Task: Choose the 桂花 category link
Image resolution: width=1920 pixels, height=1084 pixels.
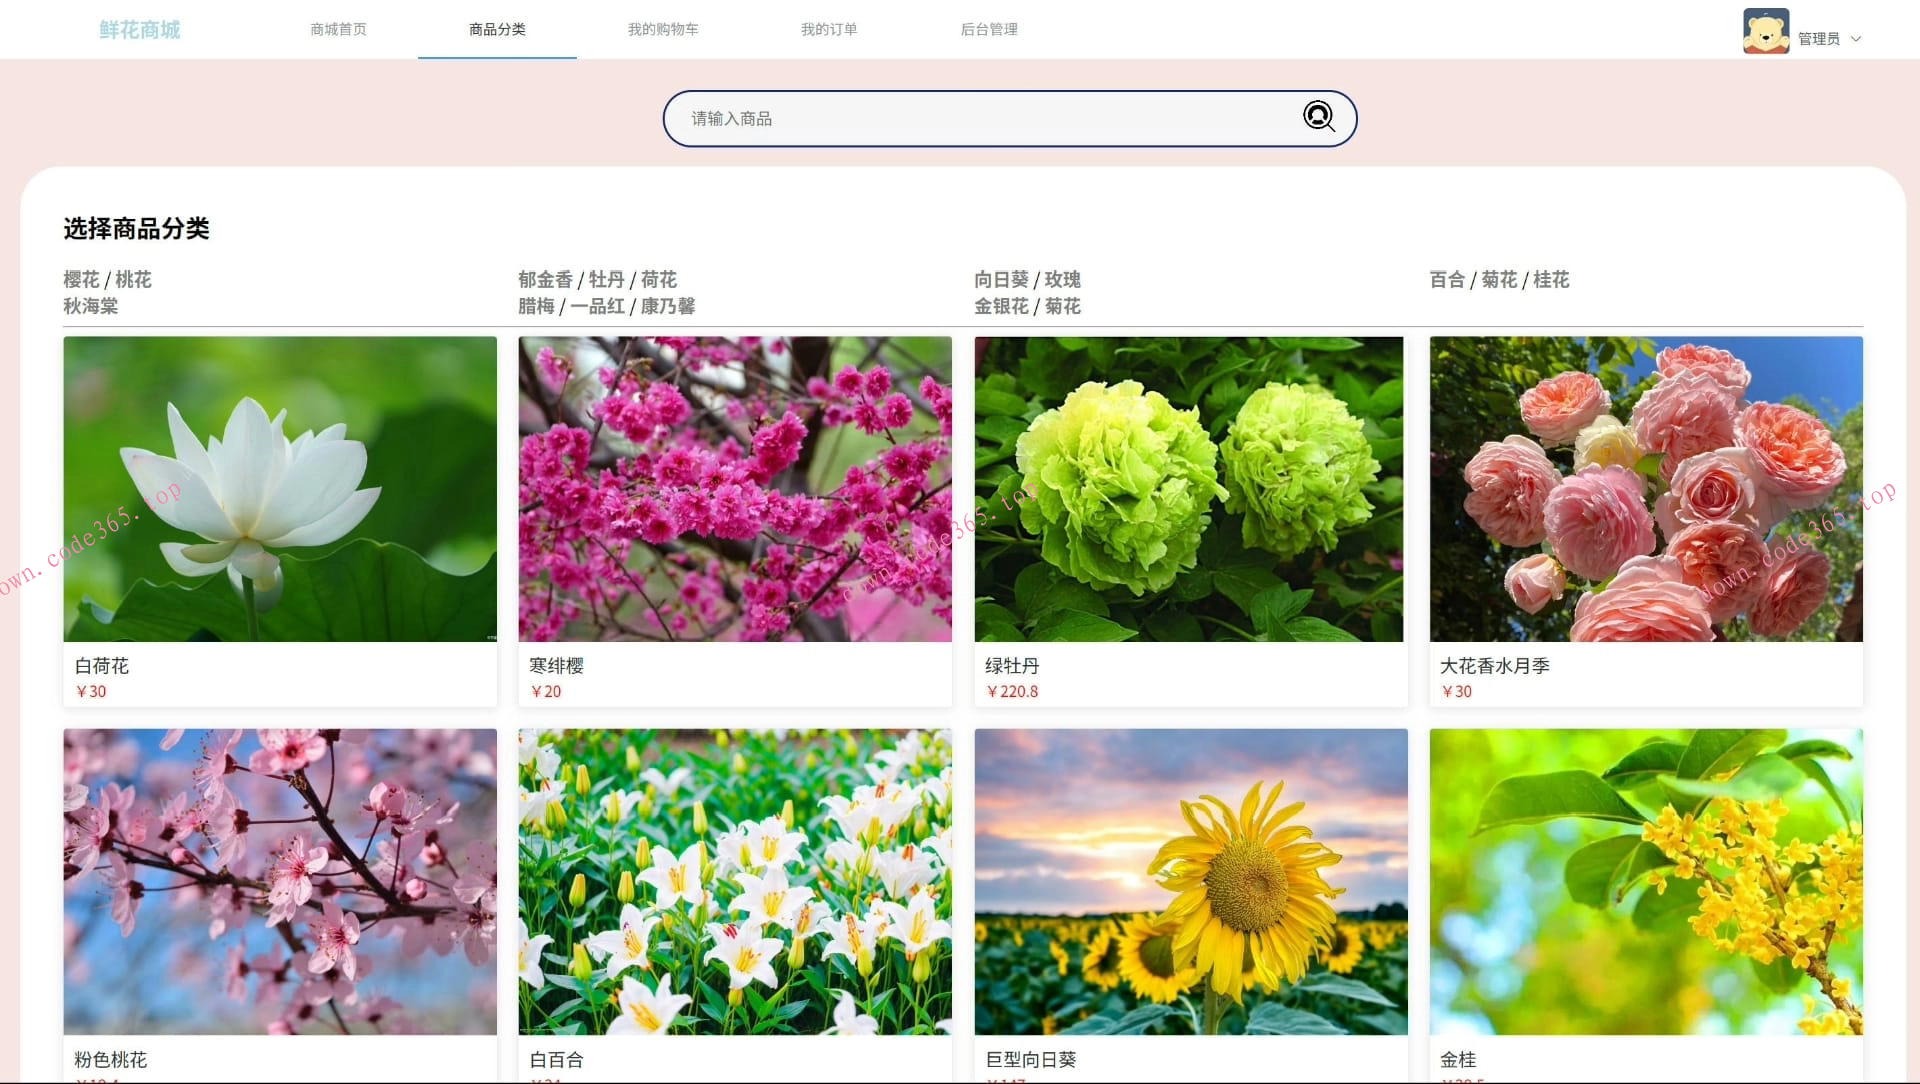Action: pos(1551,280)
